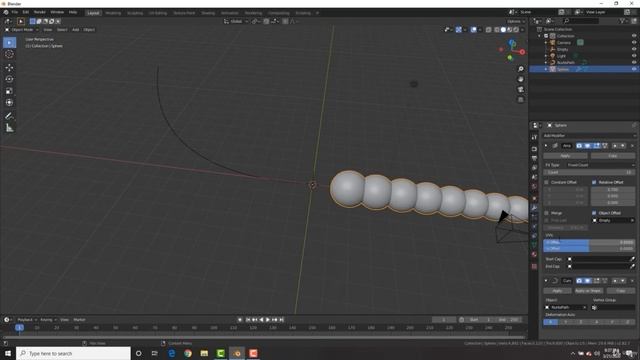Screen dimensions: 640x360
Task: Open the Window menu
Action: coord(57,12)
